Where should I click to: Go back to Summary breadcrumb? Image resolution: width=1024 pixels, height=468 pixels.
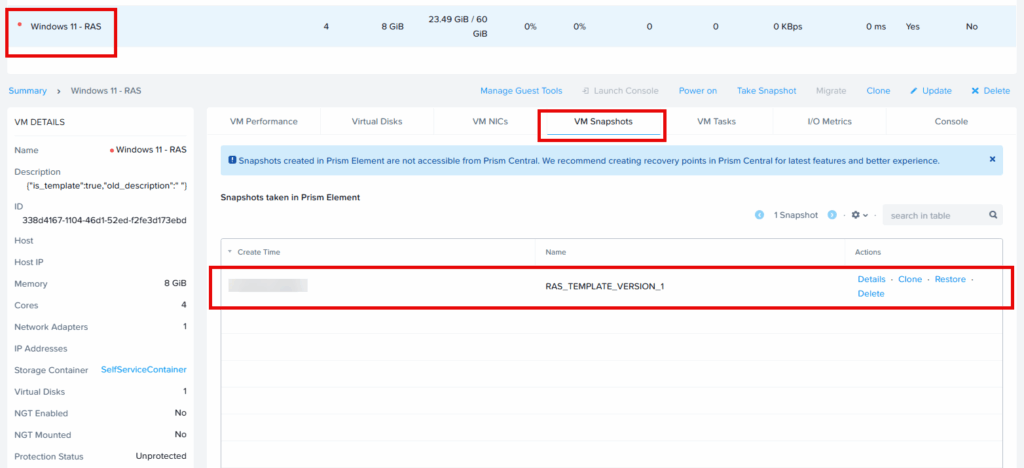(27, 91)
